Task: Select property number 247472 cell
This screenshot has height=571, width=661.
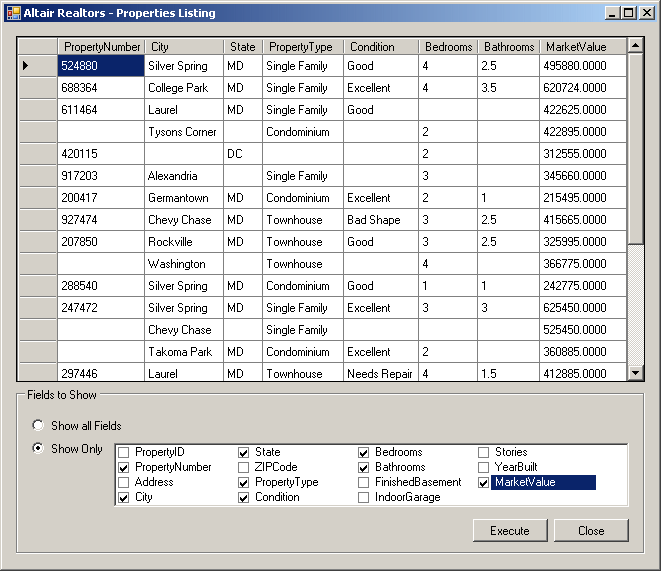Action: point(101,308)
